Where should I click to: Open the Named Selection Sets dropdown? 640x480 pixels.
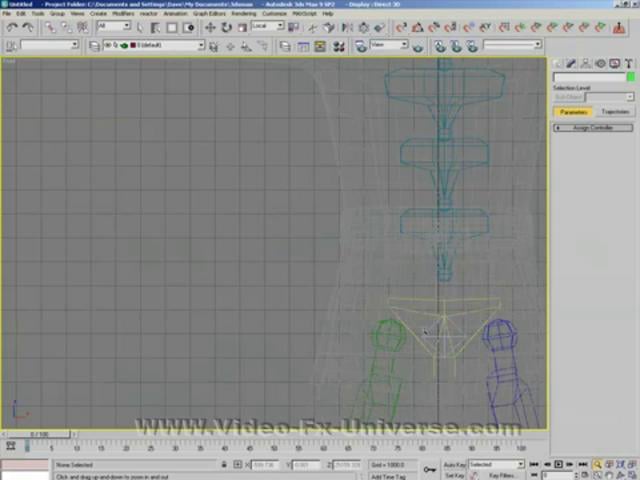click(x=49, y=45)
